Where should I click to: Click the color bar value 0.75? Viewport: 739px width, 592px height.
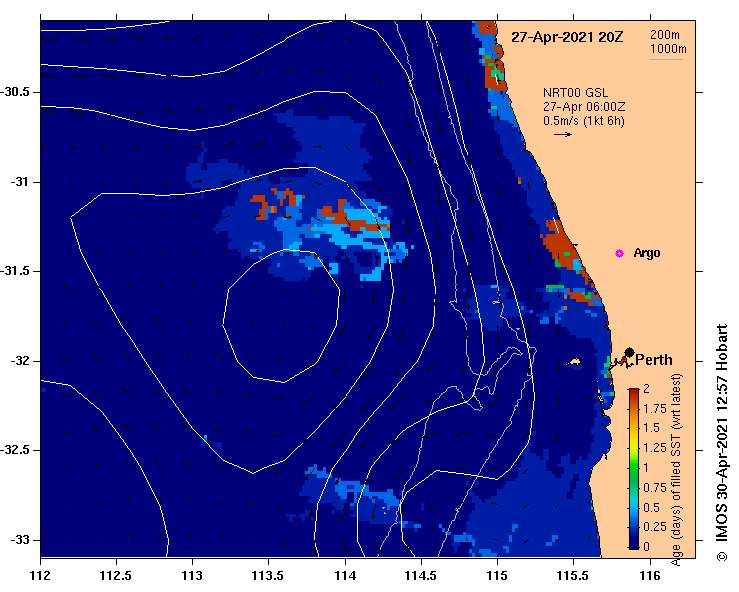(655, 487)
